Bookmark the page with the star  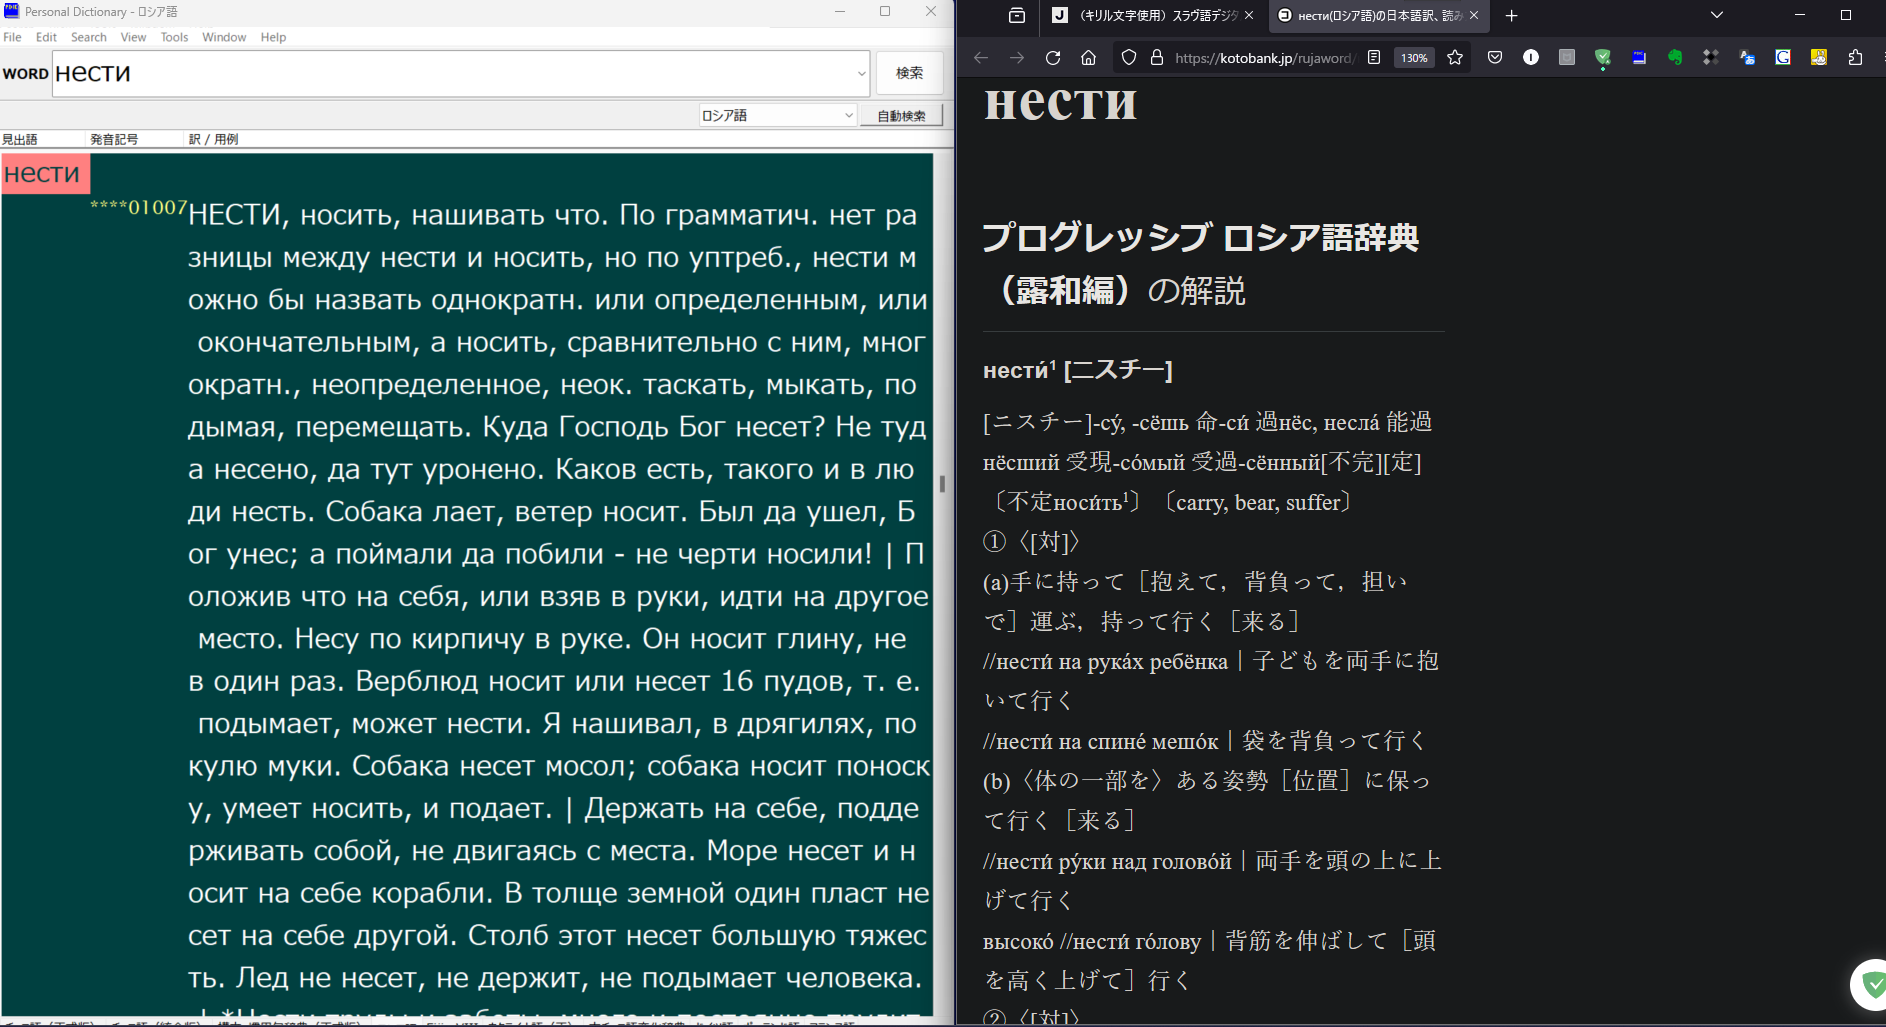click(x=1456, y=57)
